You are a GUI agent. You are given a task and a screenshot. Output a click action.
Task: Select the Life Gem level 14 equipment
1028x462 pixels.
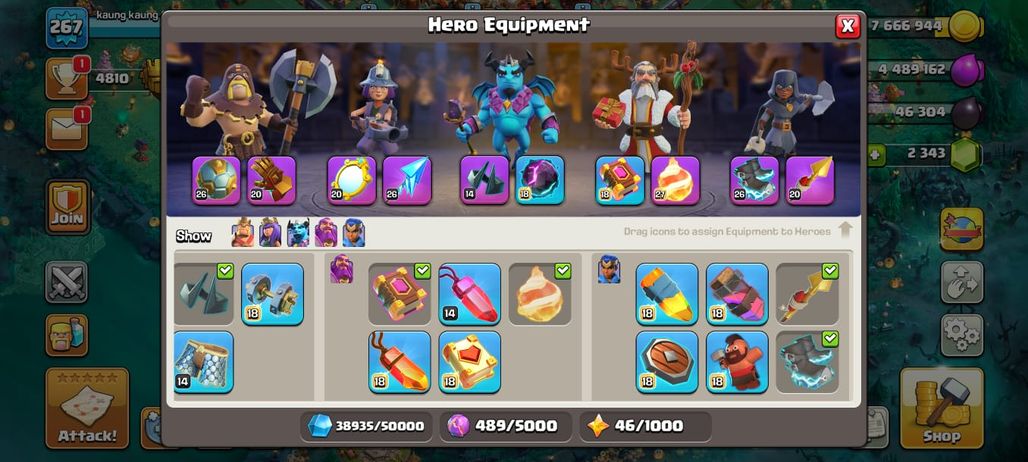click(469, 294)
